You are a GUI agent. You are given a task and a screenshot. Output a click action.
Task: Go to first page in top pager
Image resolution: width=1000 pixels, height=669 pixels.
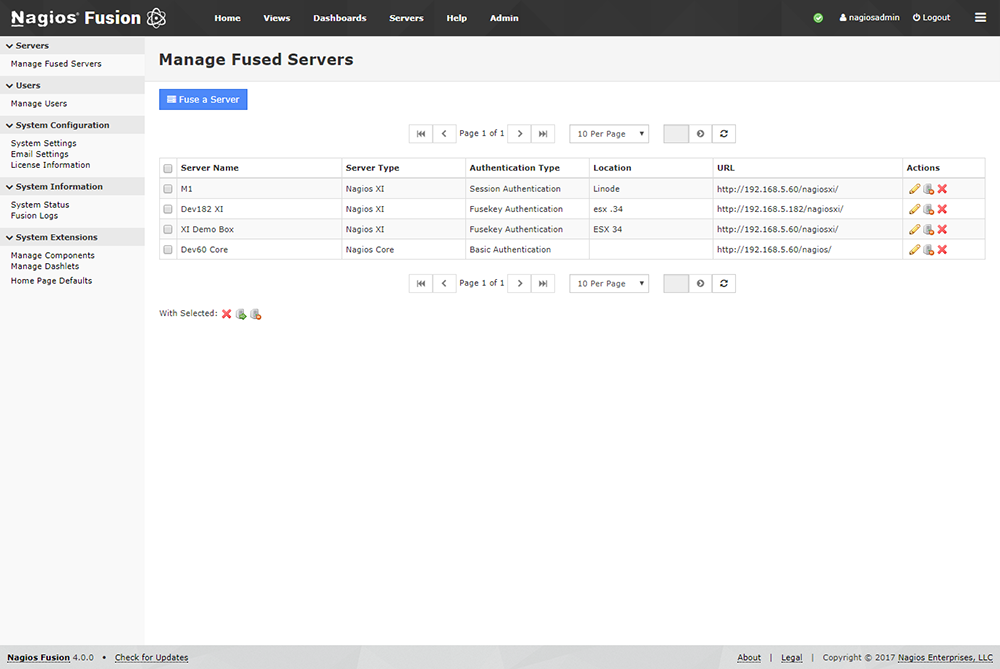[x=421, y=134]
